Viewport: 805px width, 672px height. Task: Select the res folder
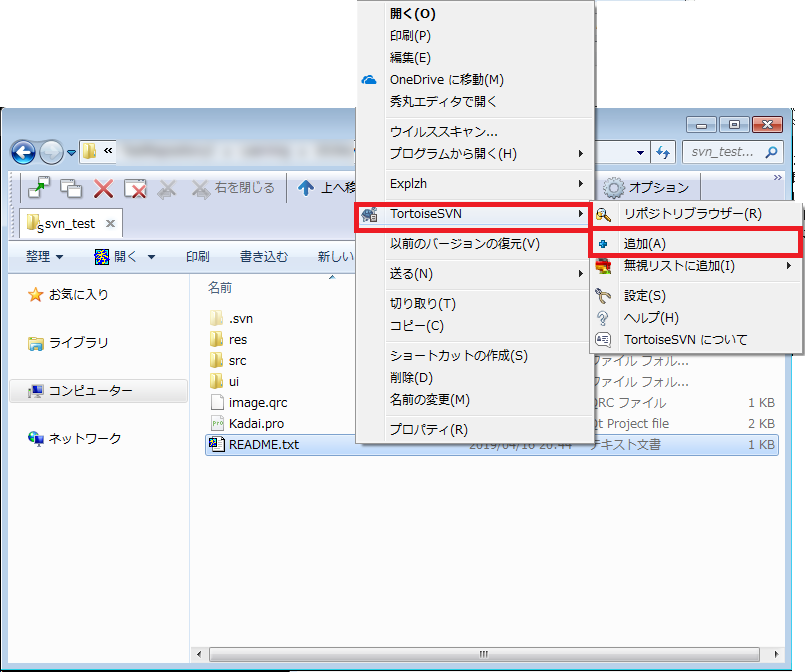click(228, 339)
